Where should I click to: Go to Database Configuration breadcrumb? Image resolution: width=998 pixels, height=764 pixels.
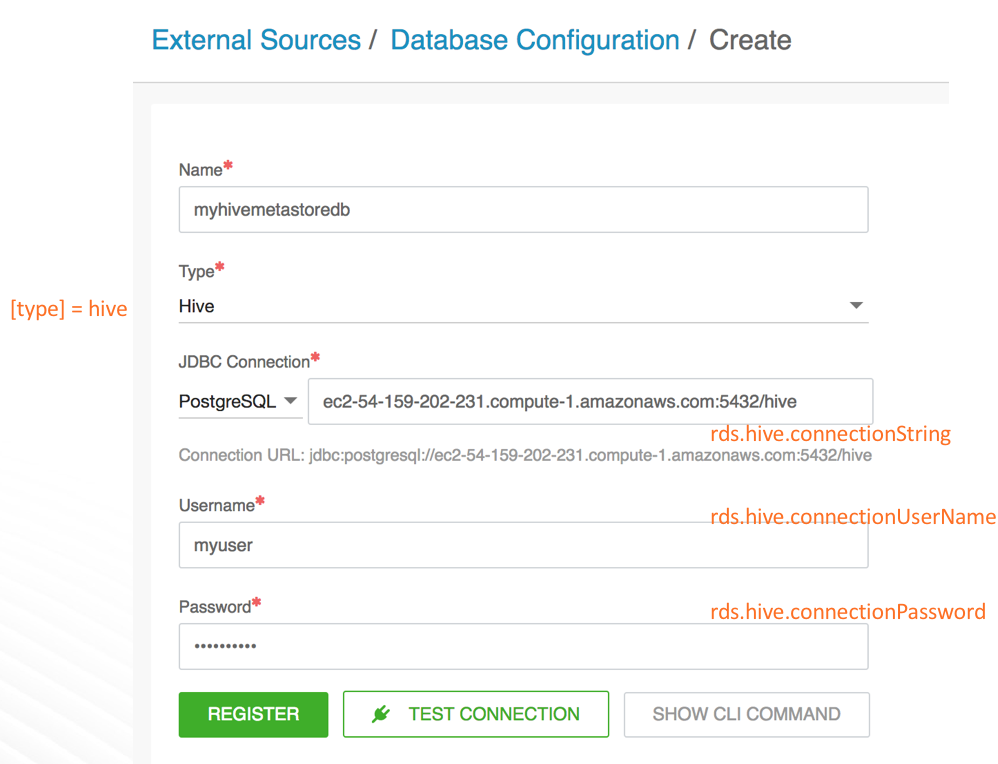pyautogui.click(x=535, y=40)
